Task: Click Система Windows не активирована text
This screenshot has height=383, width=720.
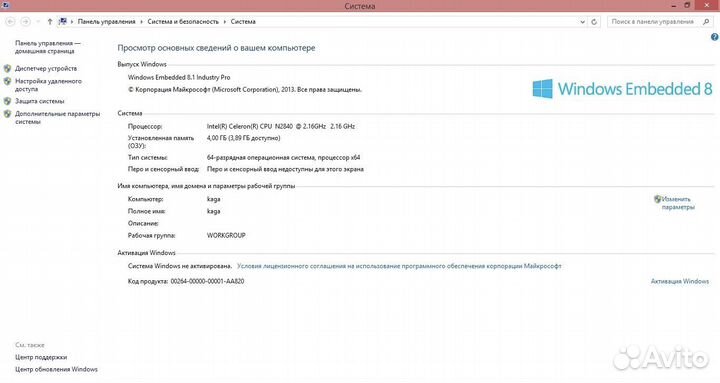Action: click(x=180, y=266)
